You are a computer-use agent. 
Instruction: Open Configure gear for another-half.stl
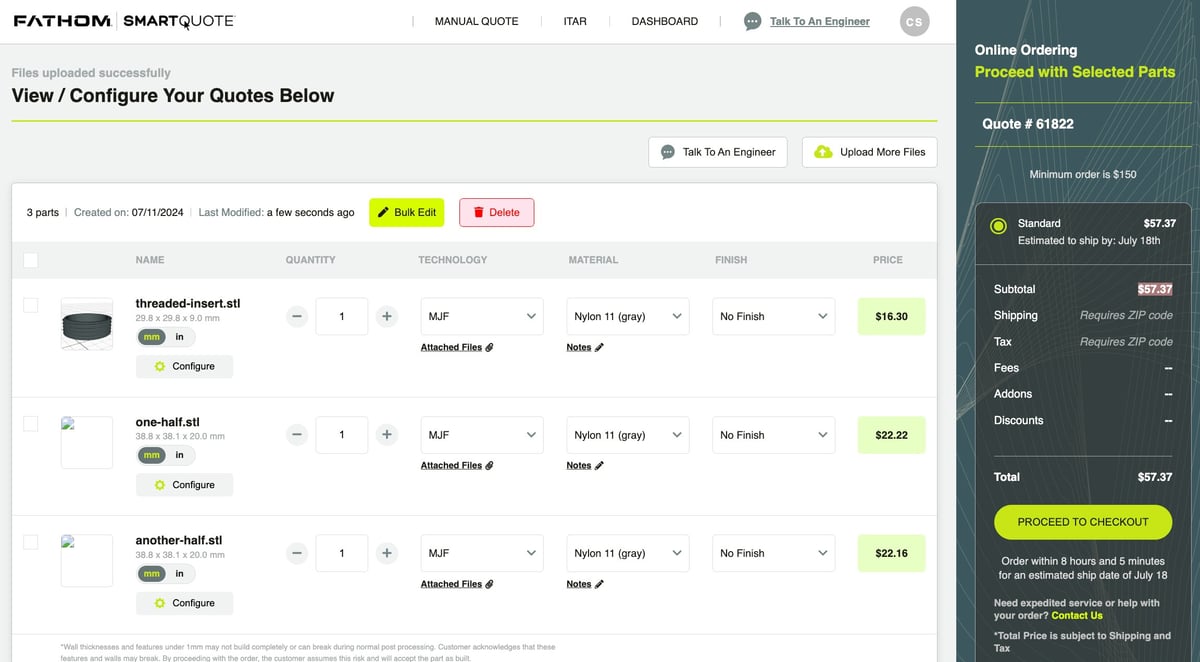[x=184, y=603]
